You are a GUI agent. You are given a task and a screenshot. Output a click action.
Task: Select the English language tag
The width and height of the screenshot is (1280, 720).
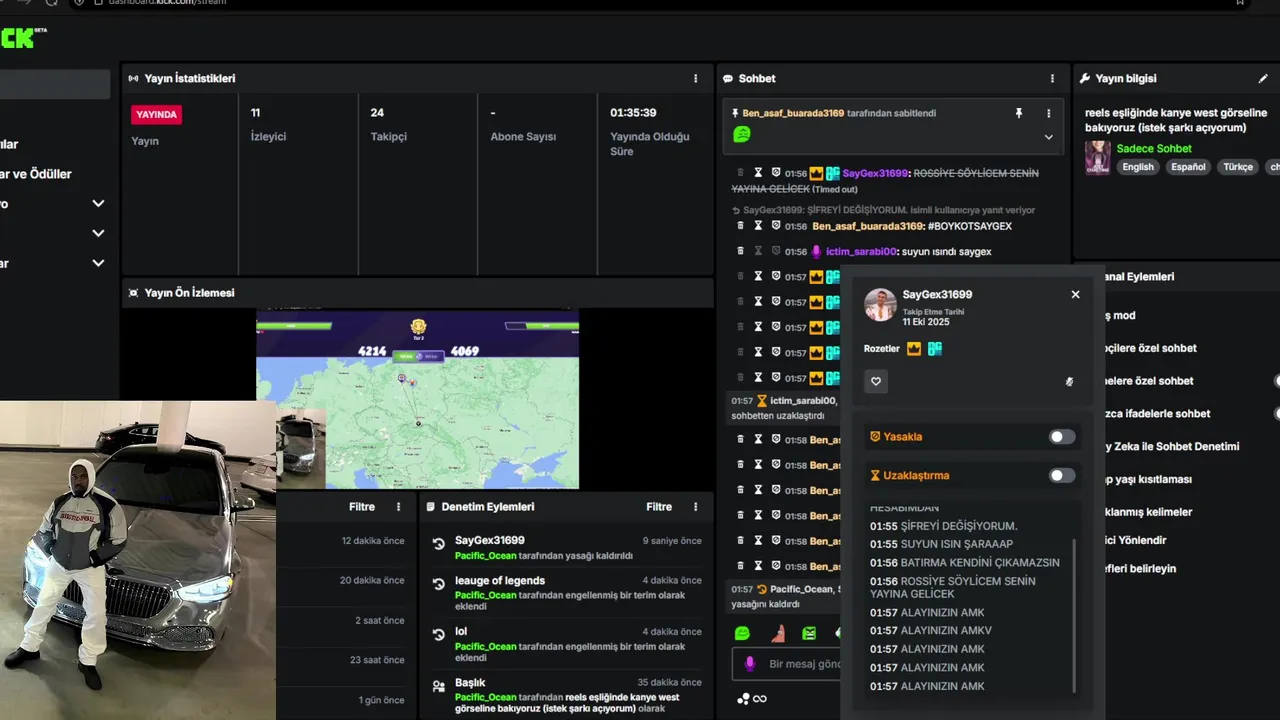coord(1138,167)
